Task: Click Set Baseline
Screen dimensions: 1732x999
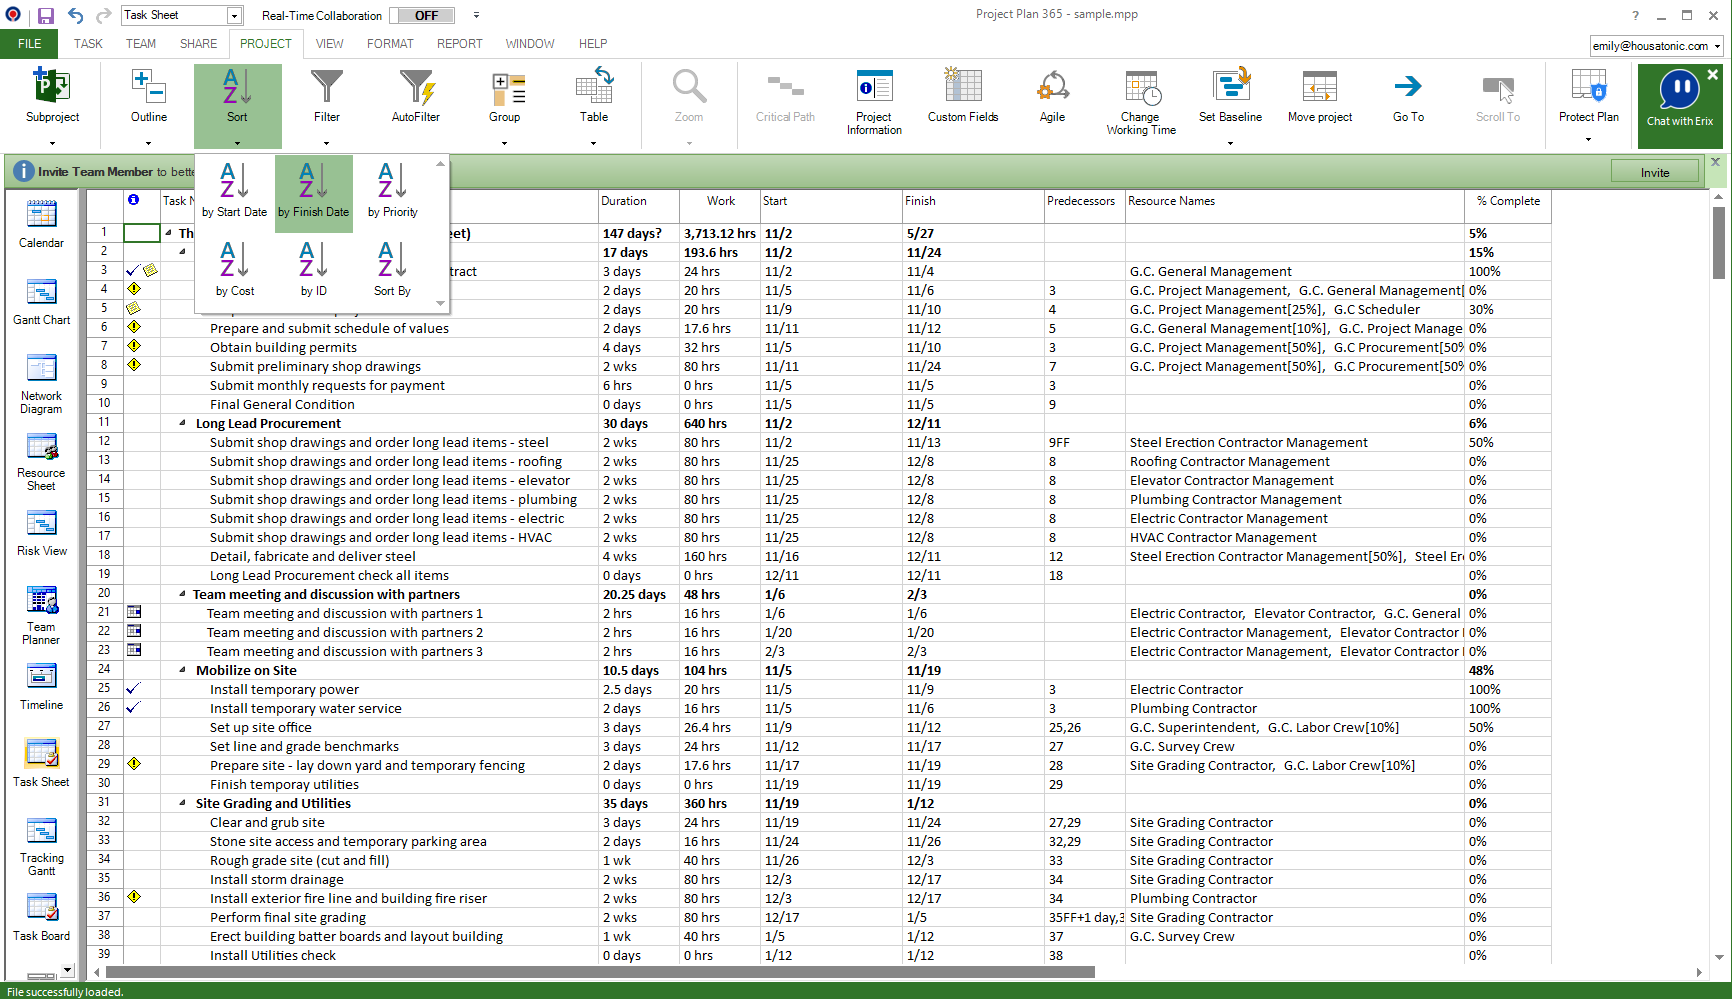Action: click(1230, 95)
